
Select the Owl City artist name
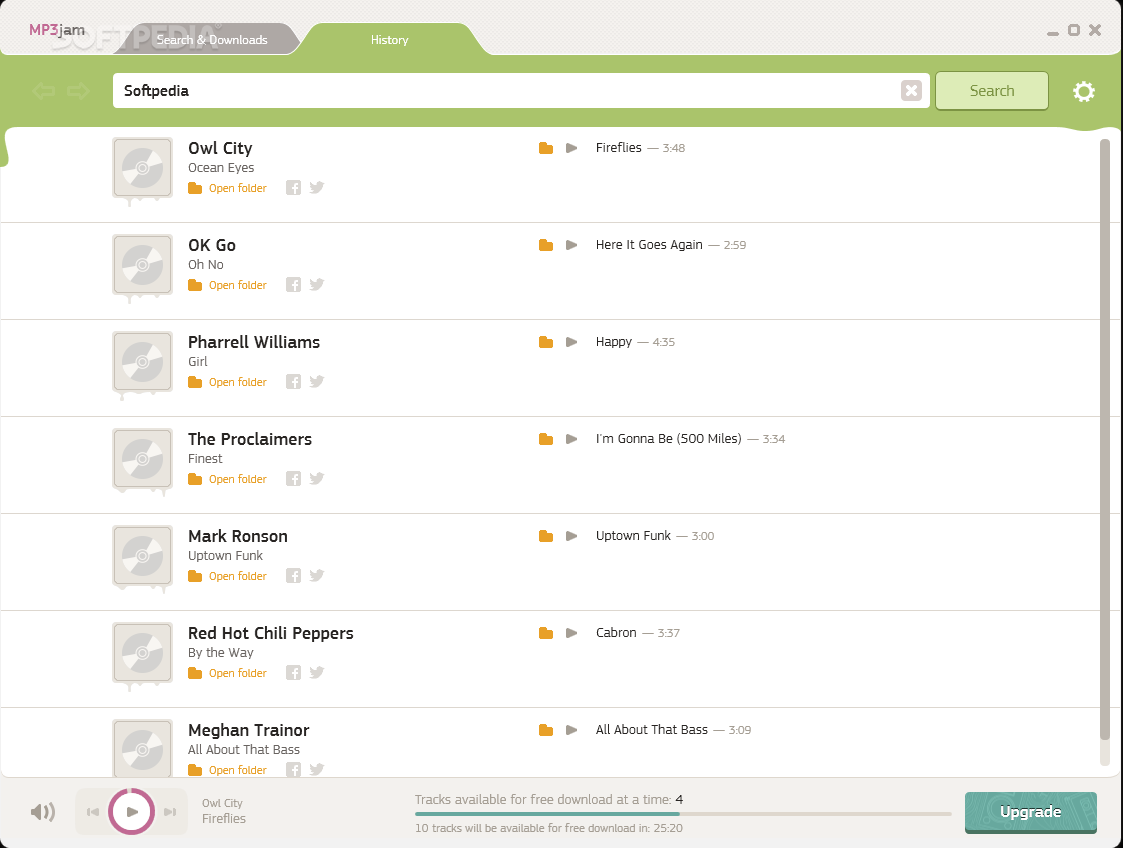click(x=221, y=148)
